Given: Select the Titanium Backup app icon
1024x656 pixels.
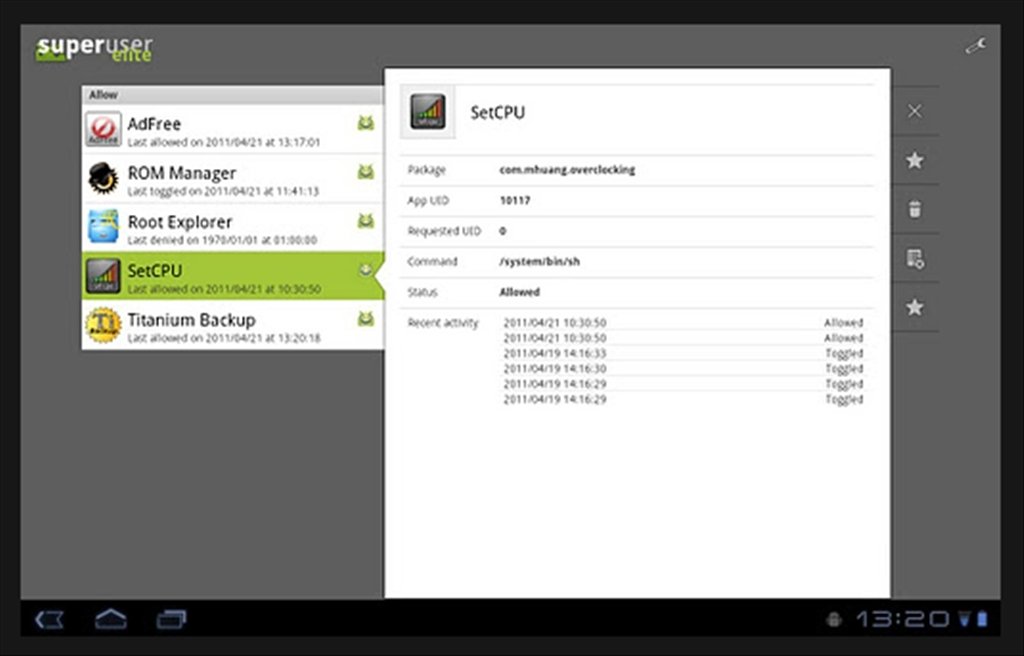Looking at the screenshot, I should (103, 325).
